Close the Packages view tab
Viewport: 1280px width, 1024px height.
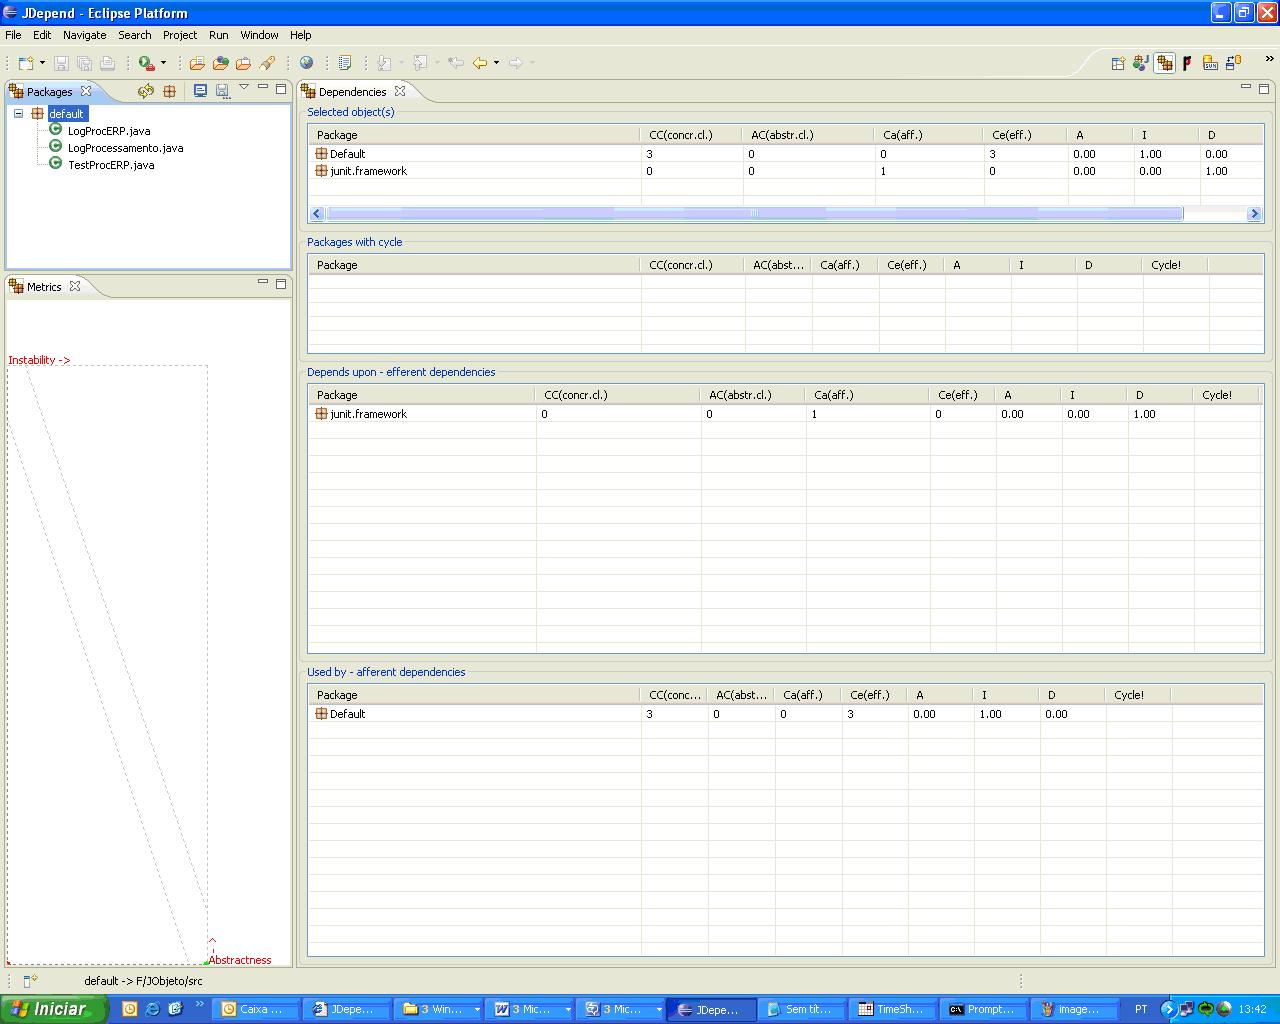(86, 91)
